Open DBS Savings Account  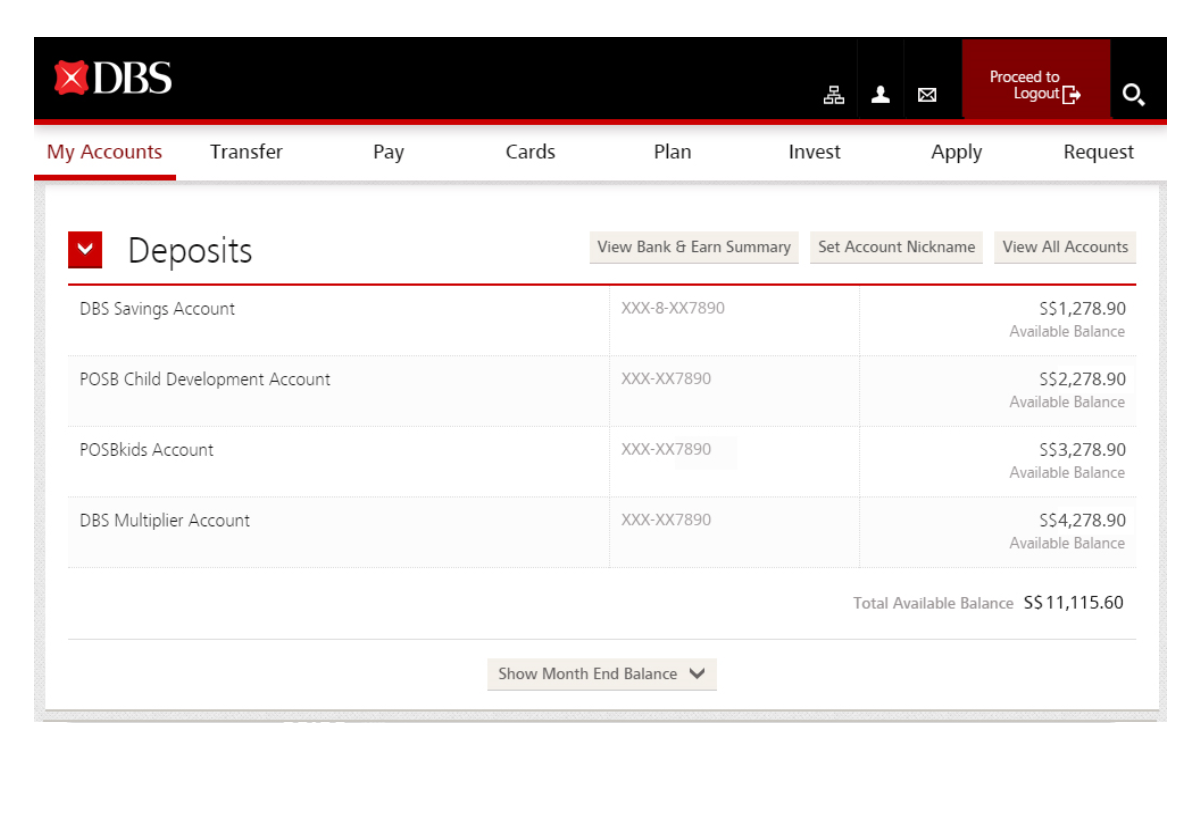(157, 309)
